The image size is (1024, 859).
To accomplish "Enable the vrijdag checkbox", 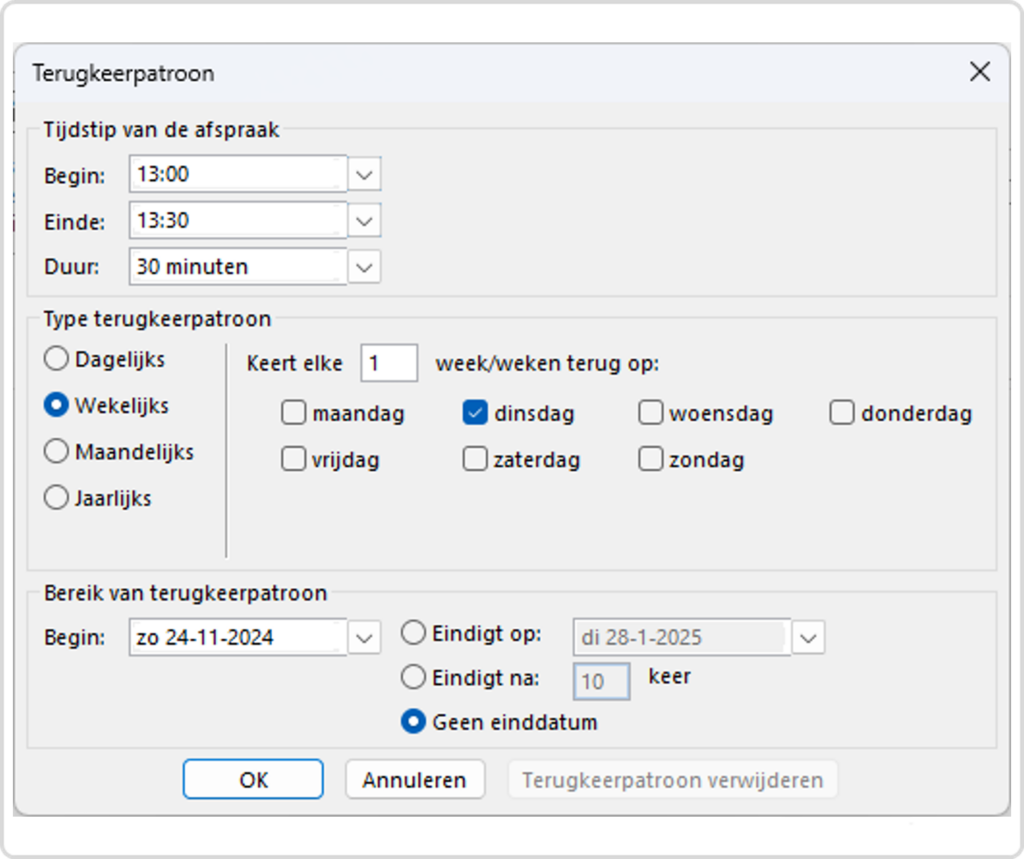I will 293,460.
